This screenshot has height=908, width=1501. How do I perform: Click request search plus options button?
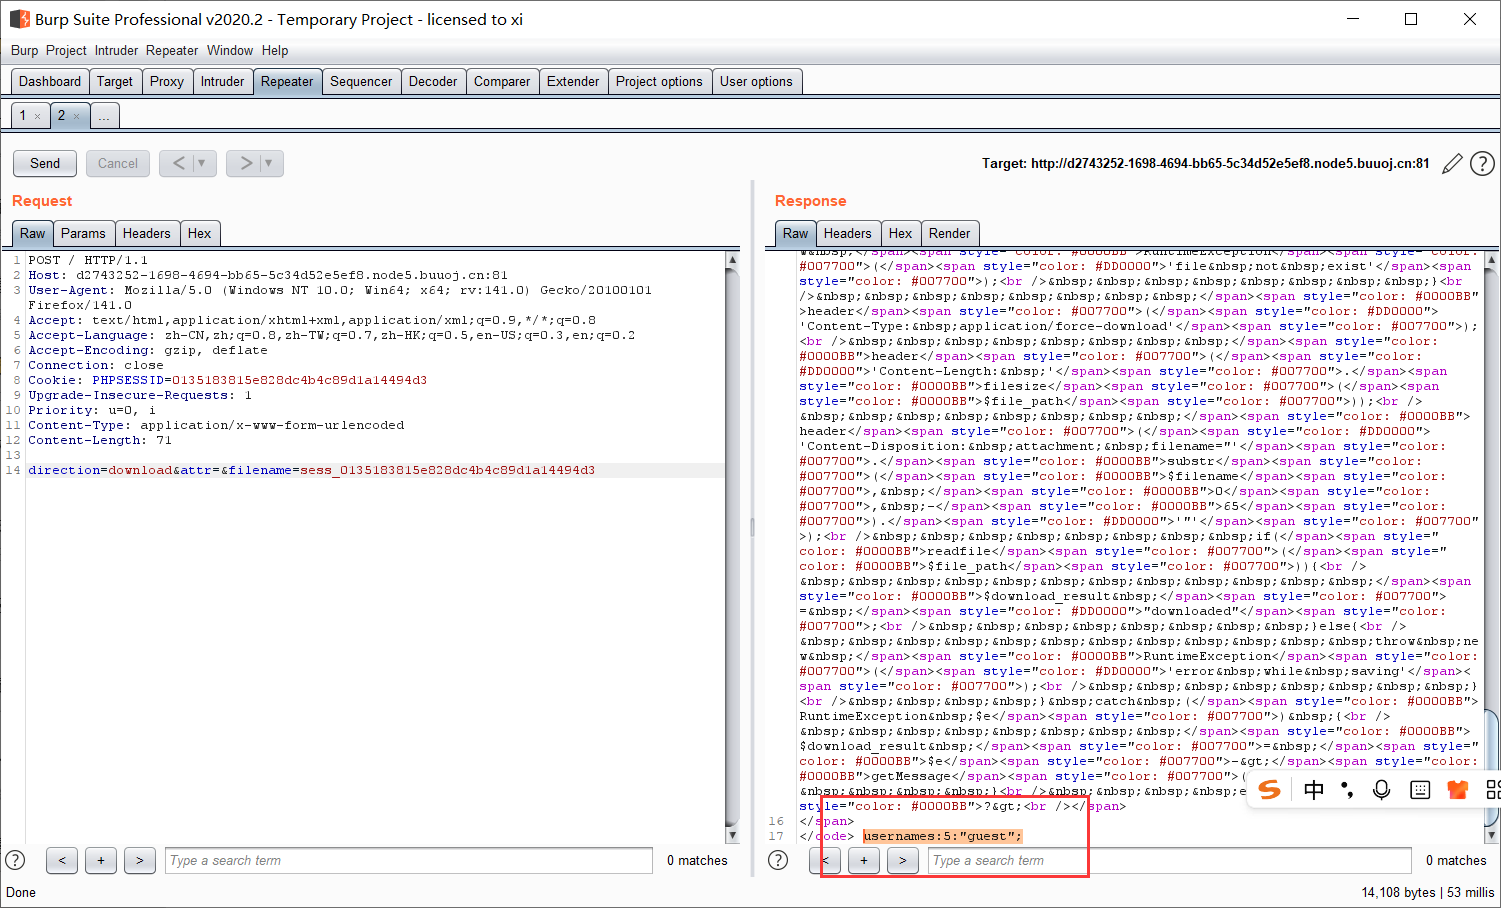[x=101, y=860]
